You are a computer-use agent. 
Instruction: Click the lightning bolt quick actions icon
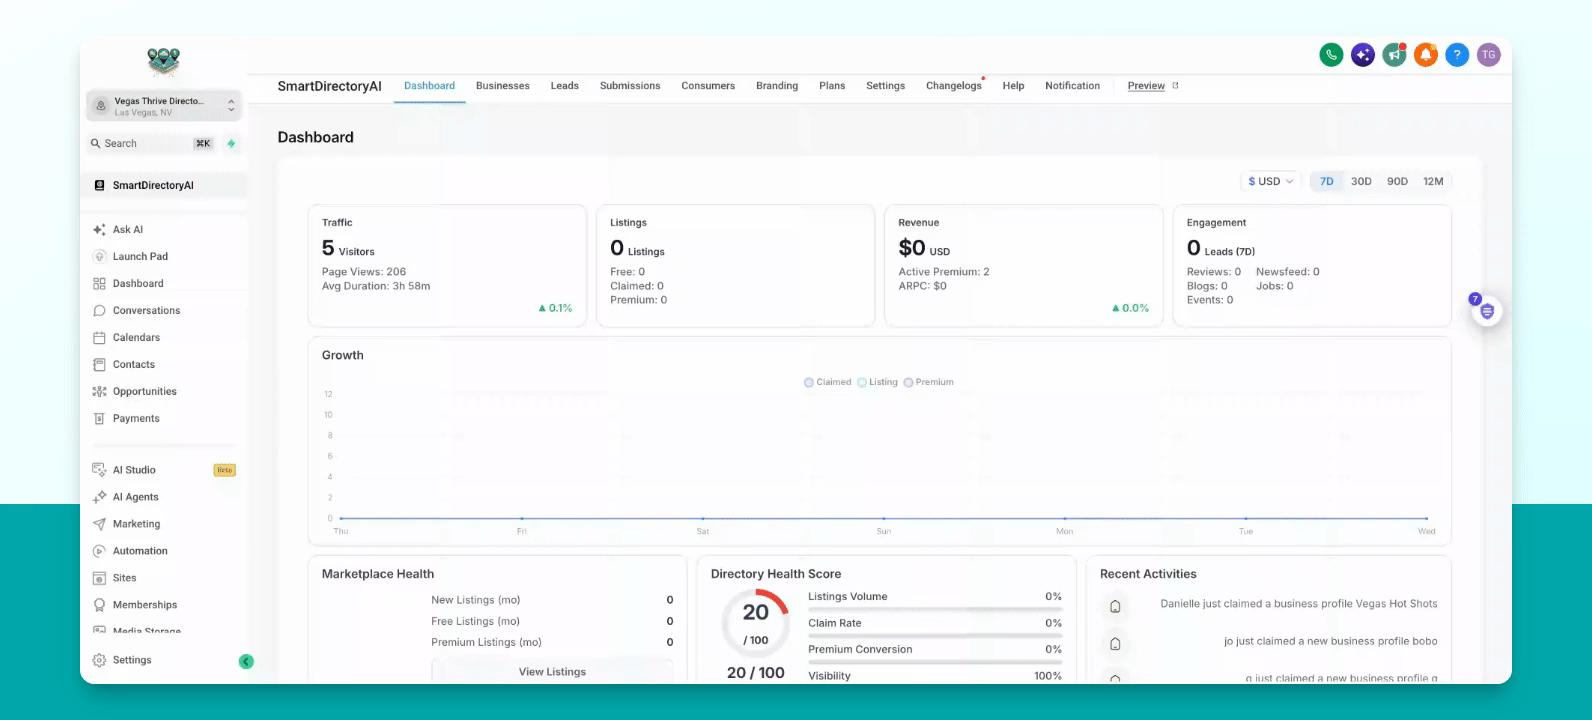[231, 144]
